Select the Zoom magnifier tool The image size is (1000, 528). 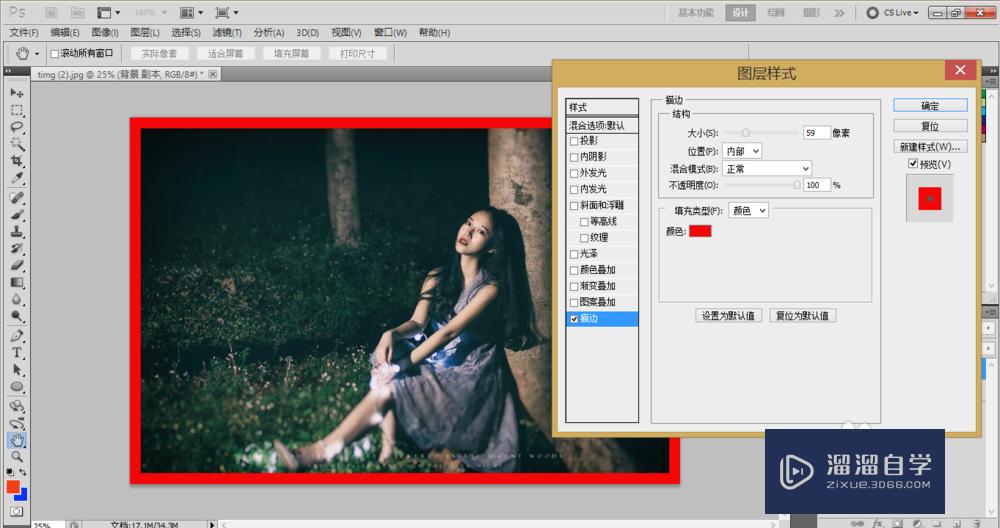17,457
